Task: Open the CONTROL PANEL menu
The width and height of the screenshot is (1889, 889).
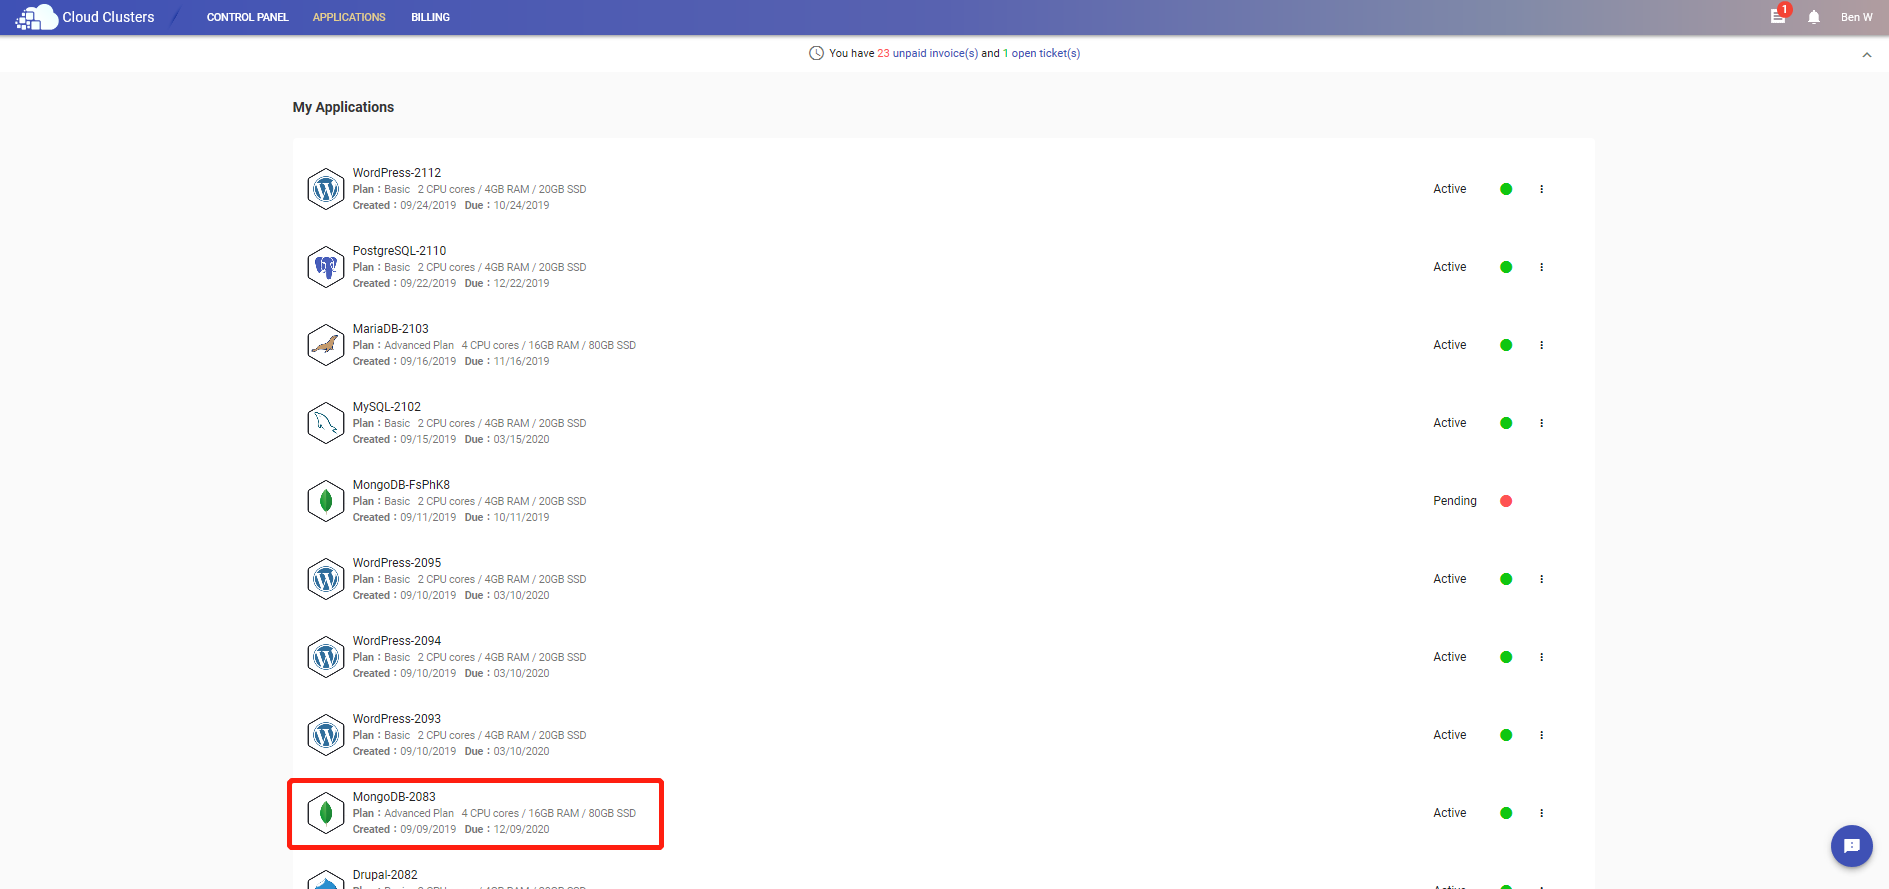Action: [x=247, y=17]
